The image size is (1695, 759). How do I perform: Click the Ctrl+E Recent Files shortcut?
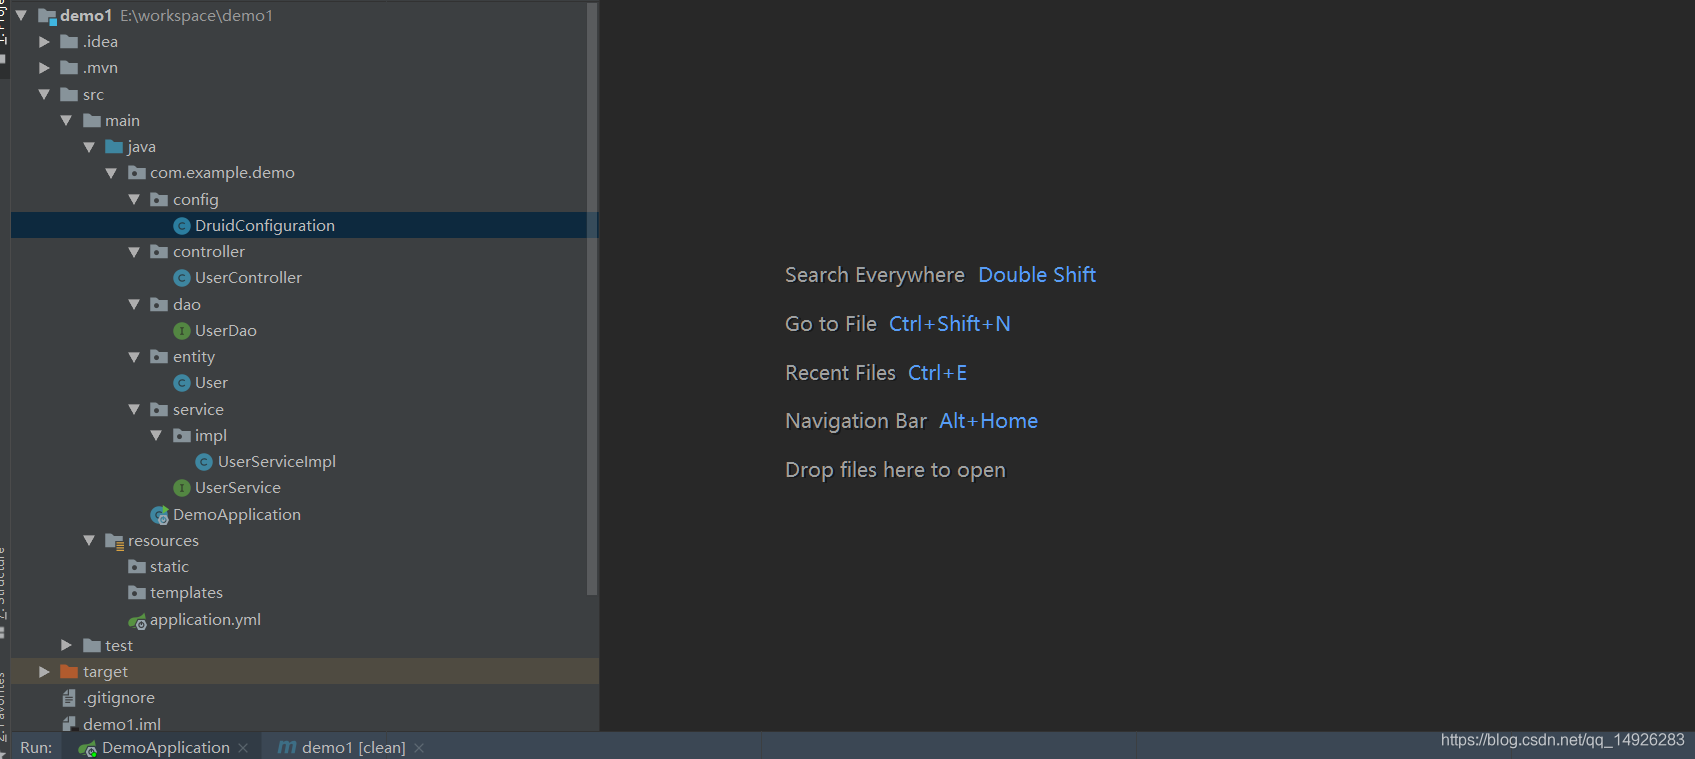point(938,373)
